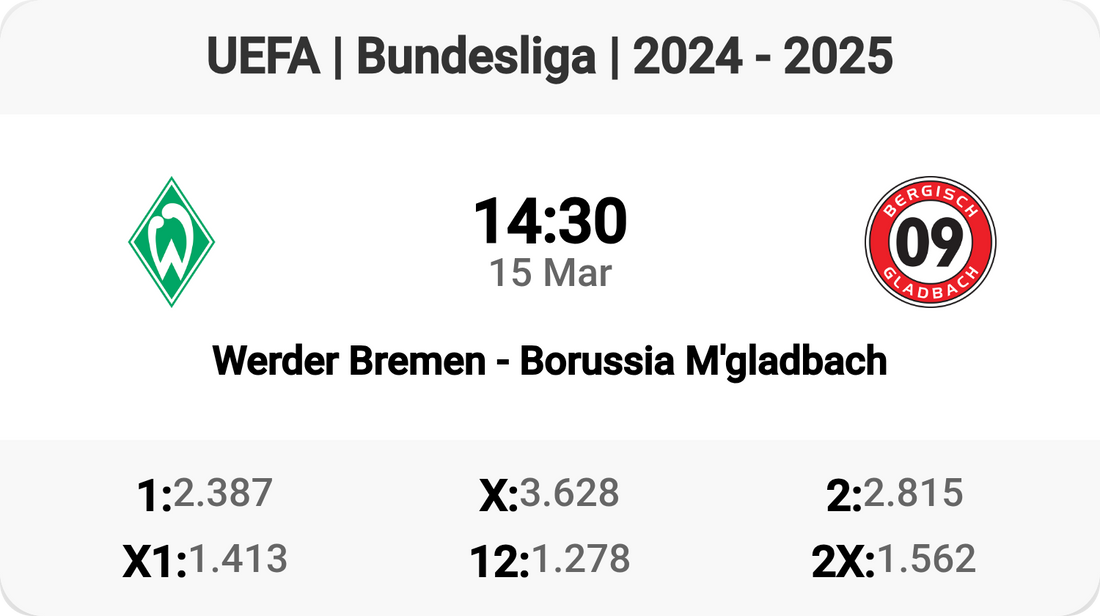Click the bold "2:" outcome label
This screenshot has width=1100, height=616.
[x=843, y=496]
